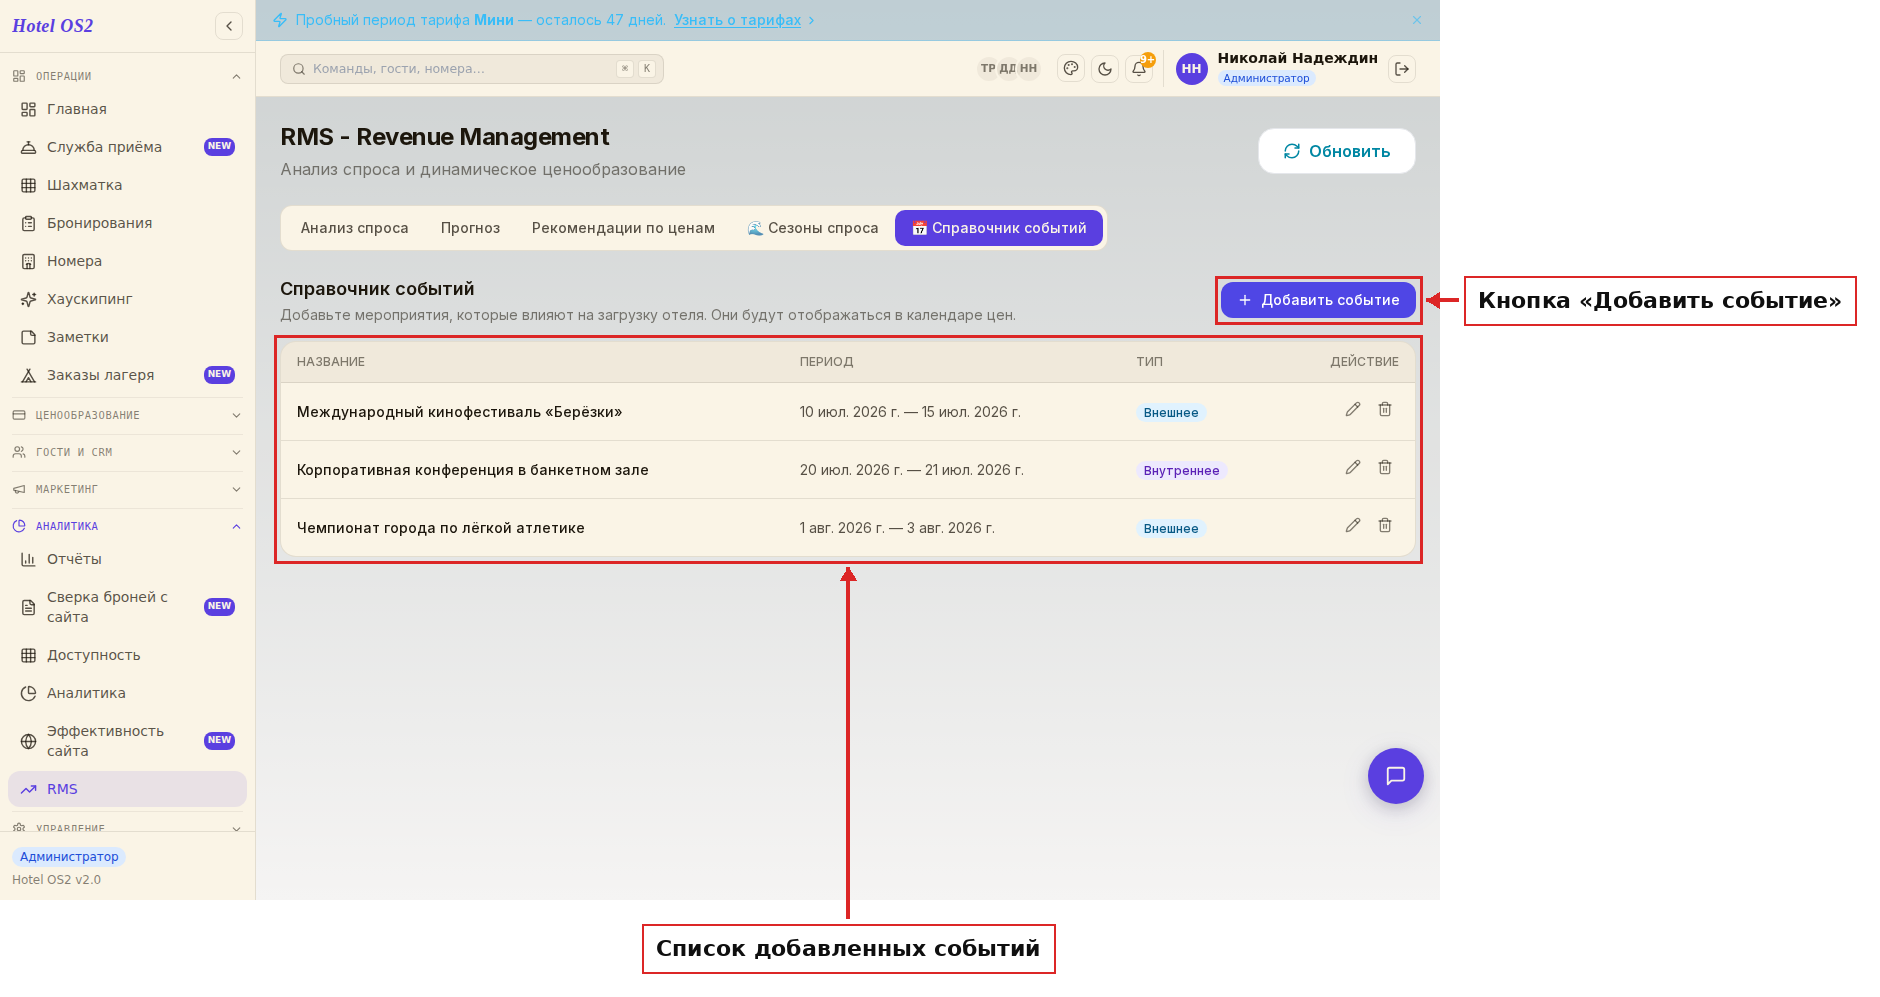Image resolution: width=1880 pixels, height=997 pixels.
Task: Open Бронирования page
Action: (x=127, y=223)
